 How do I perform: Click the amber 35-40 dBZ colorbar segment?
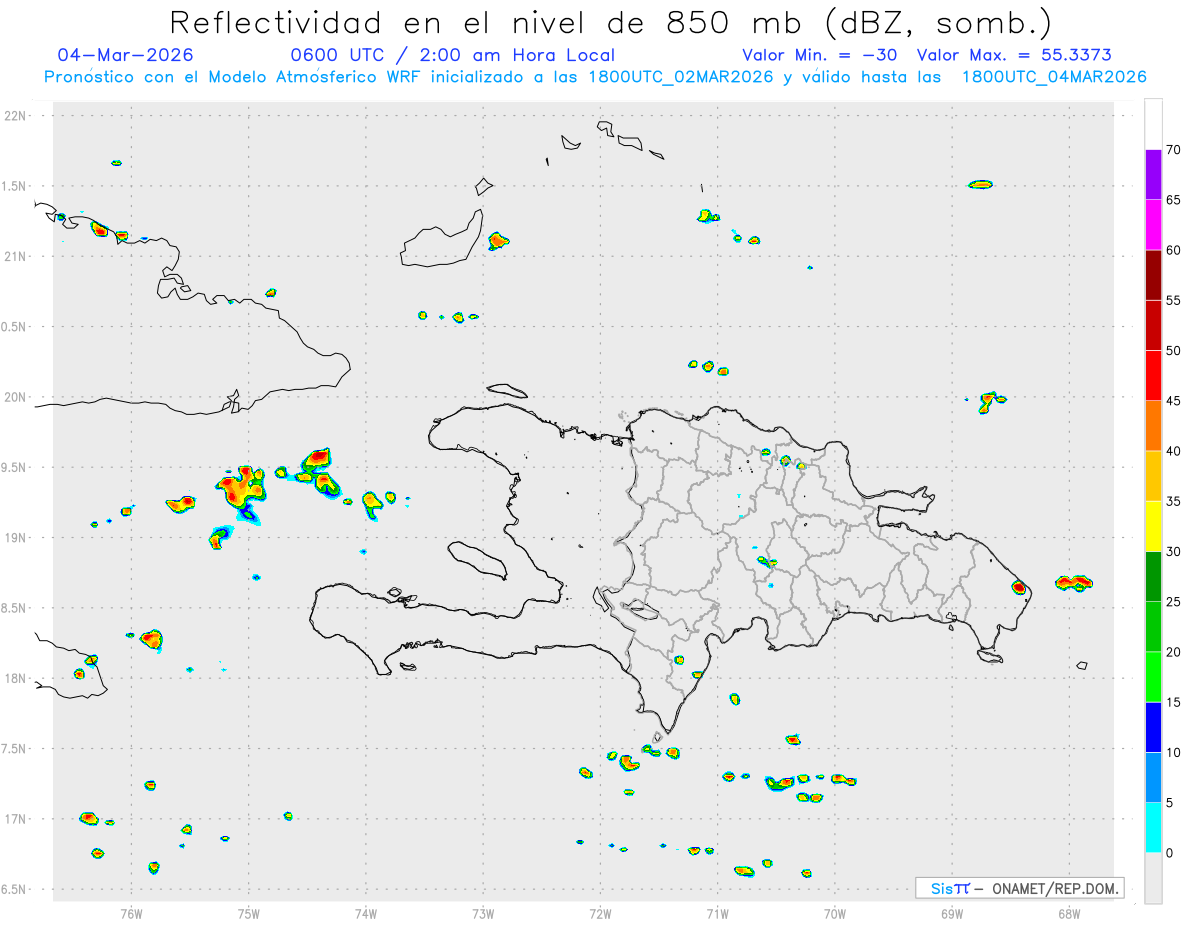(x=1153, y=476)
